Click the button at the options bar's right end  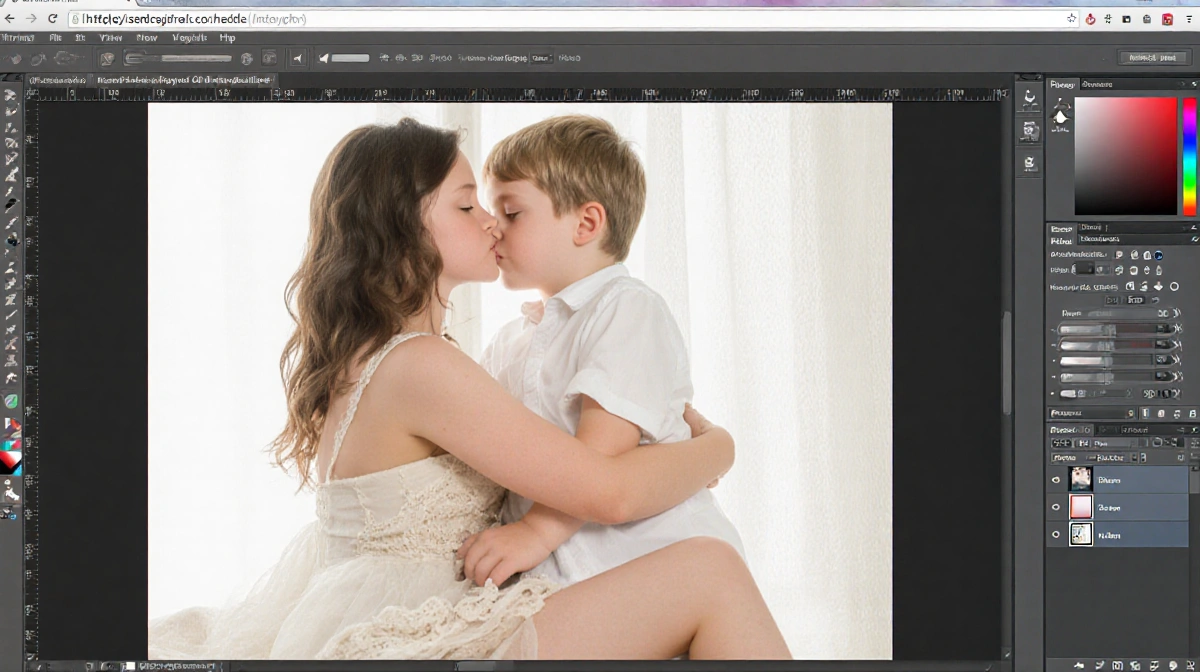[1152, 58]
